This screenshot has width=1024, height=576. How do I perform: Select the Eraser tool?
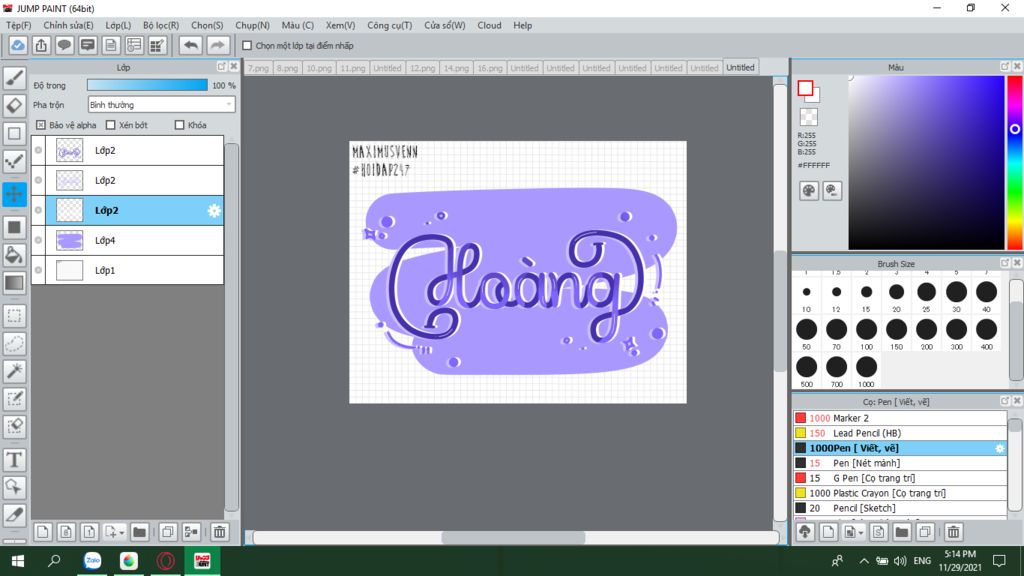(x=14, y=106)
